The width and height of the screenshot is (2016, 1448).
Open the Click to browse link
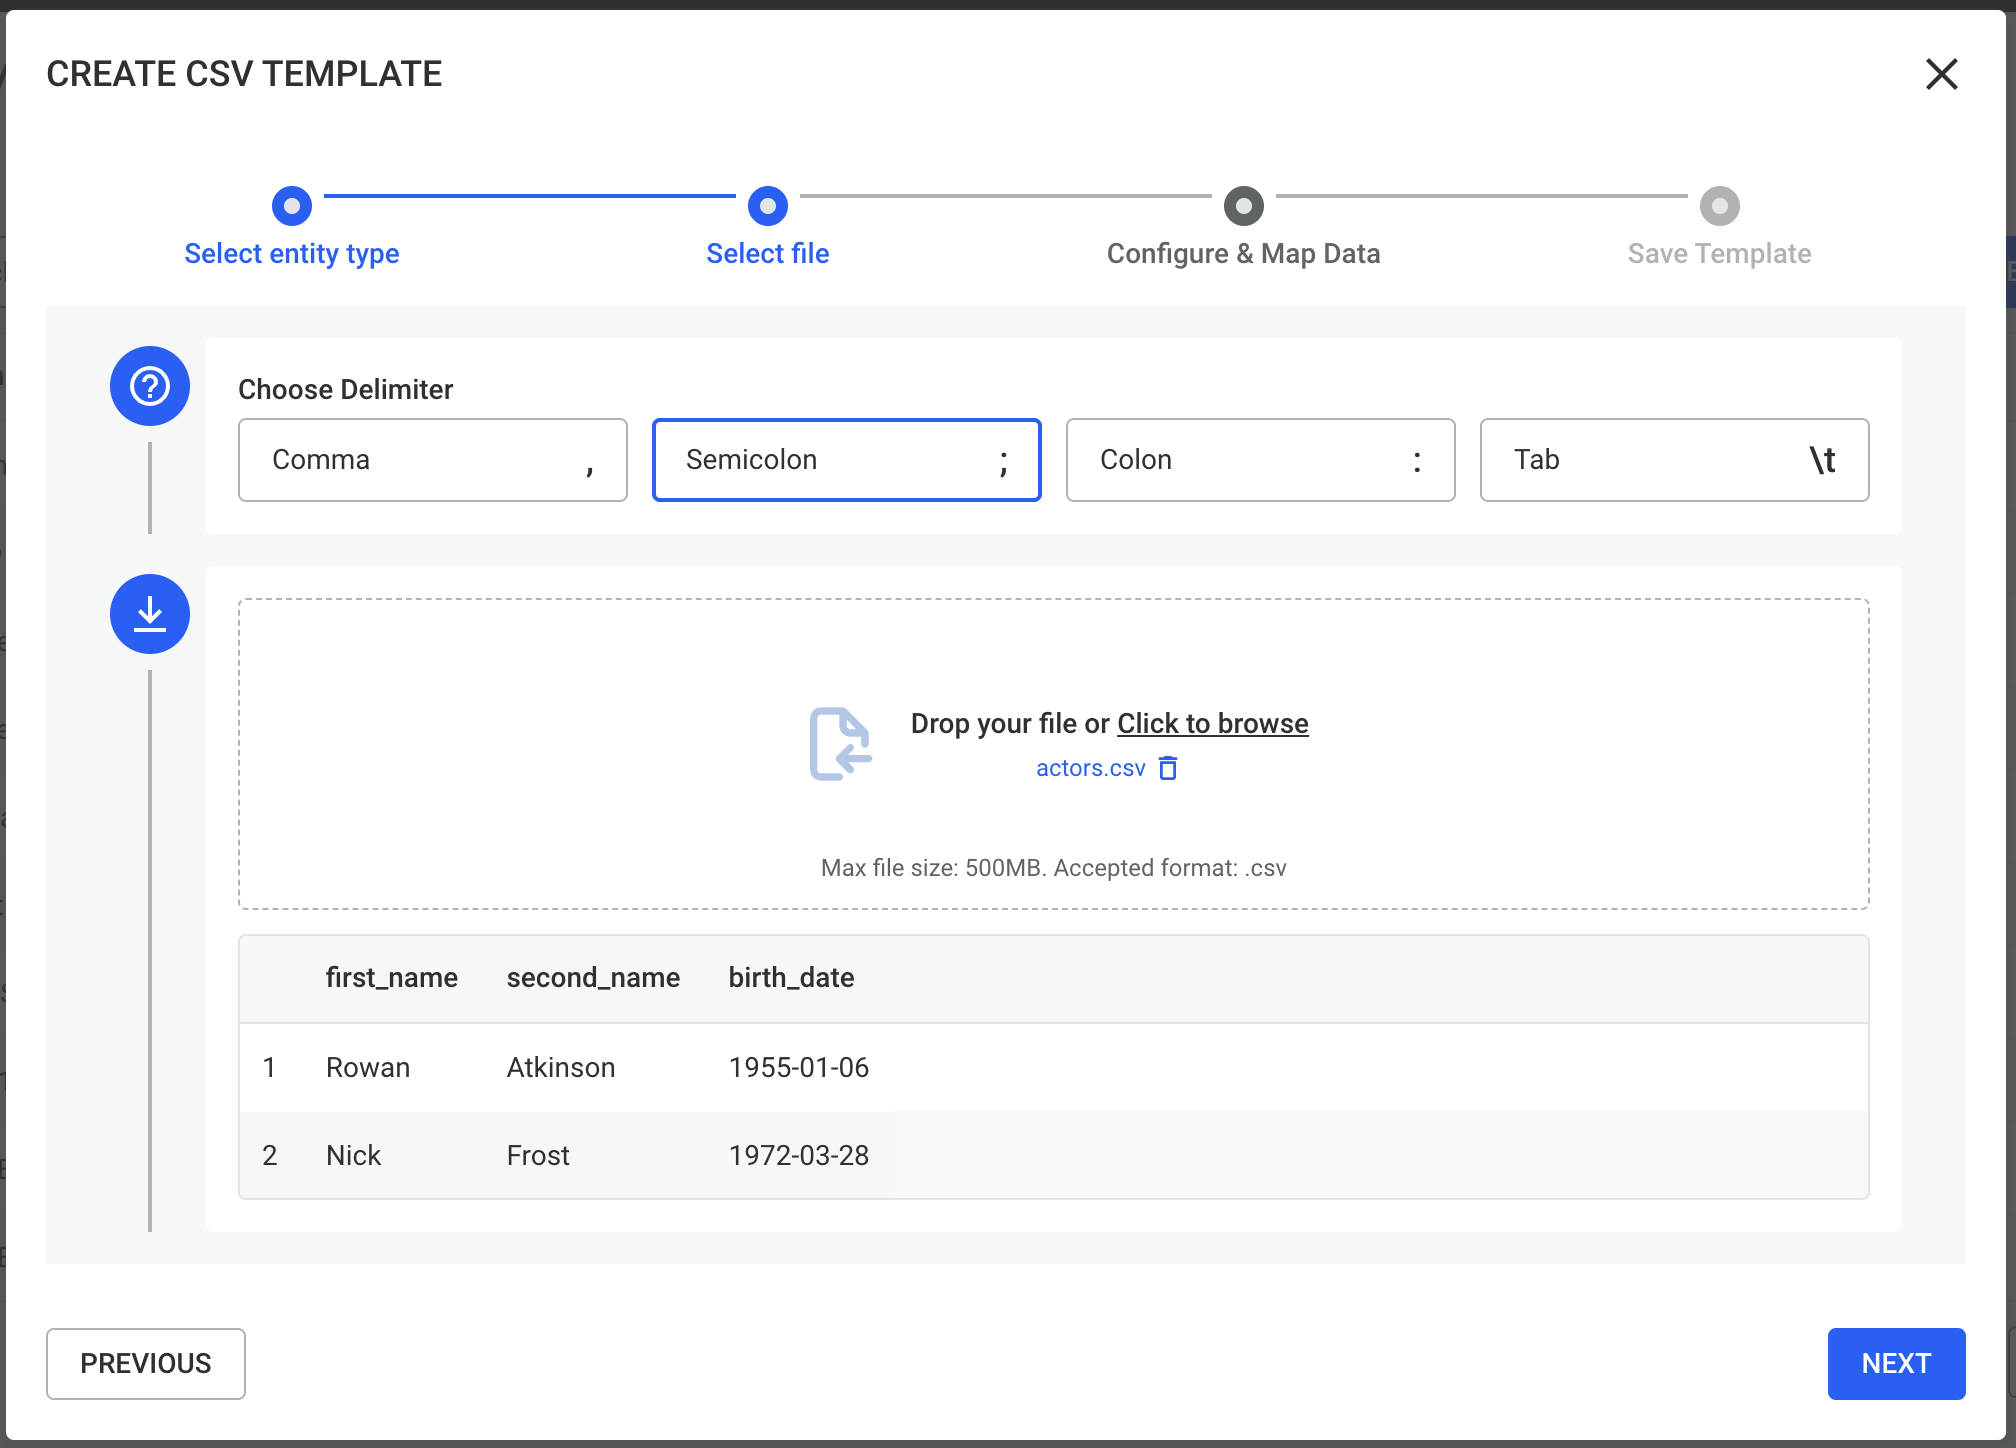1212,723
